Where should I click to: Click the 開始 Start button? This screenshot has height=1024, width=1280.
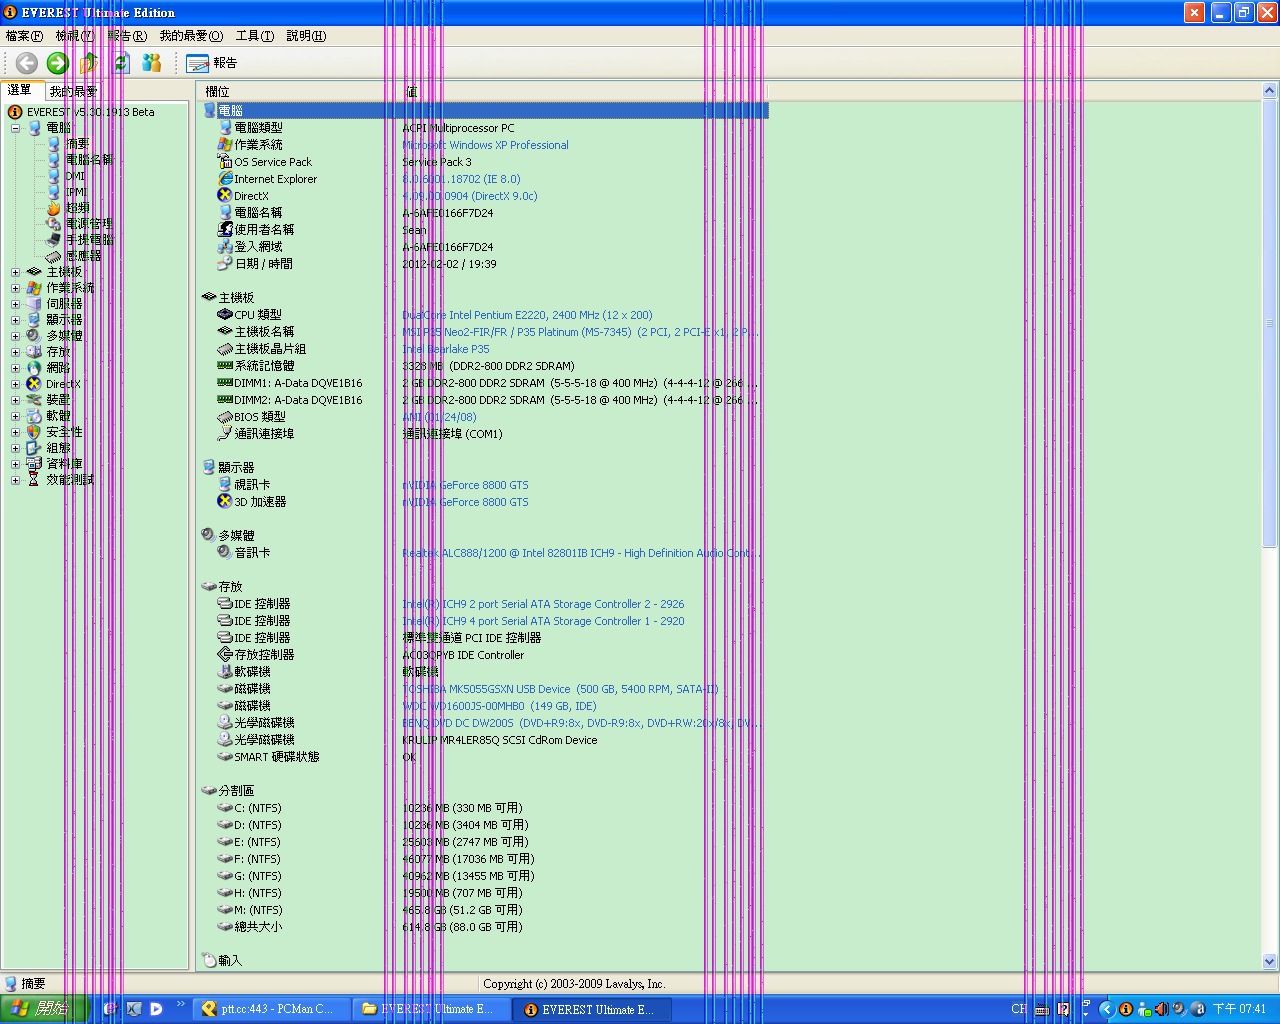44,1009
